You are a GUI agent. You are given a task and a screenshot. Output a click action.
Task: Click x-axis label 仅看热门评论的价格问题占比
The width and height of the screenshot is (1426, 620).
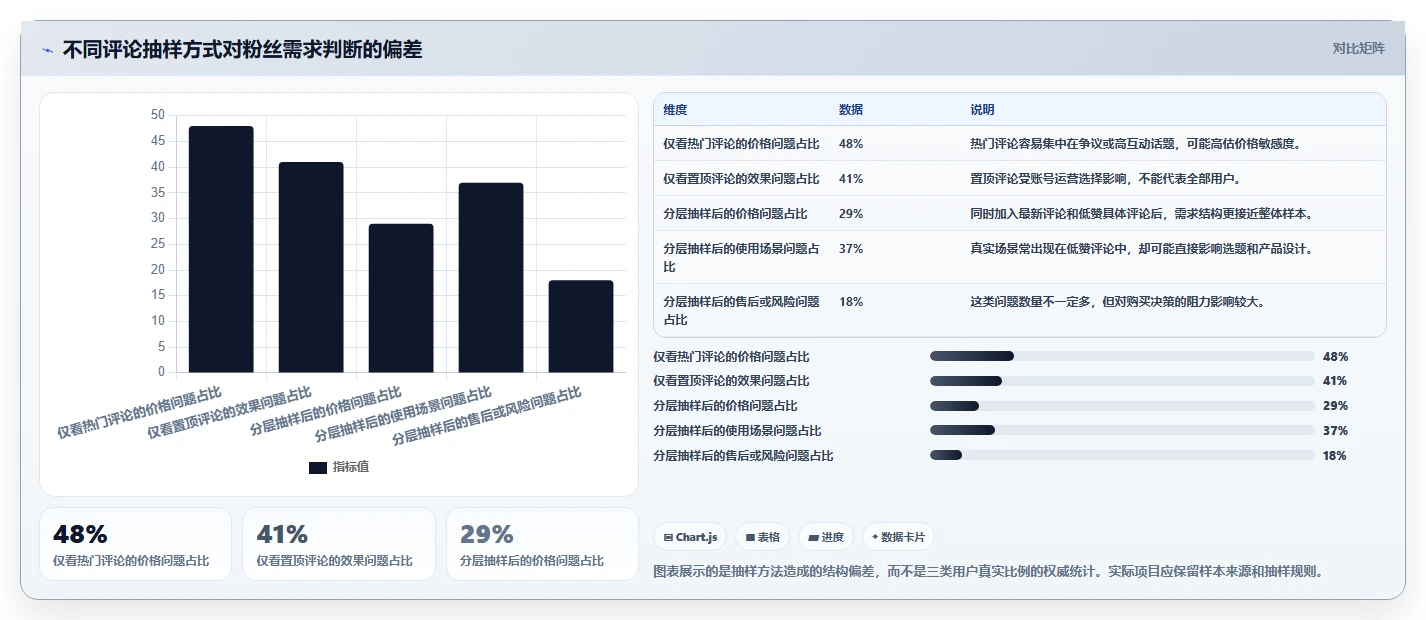(140, 411)
